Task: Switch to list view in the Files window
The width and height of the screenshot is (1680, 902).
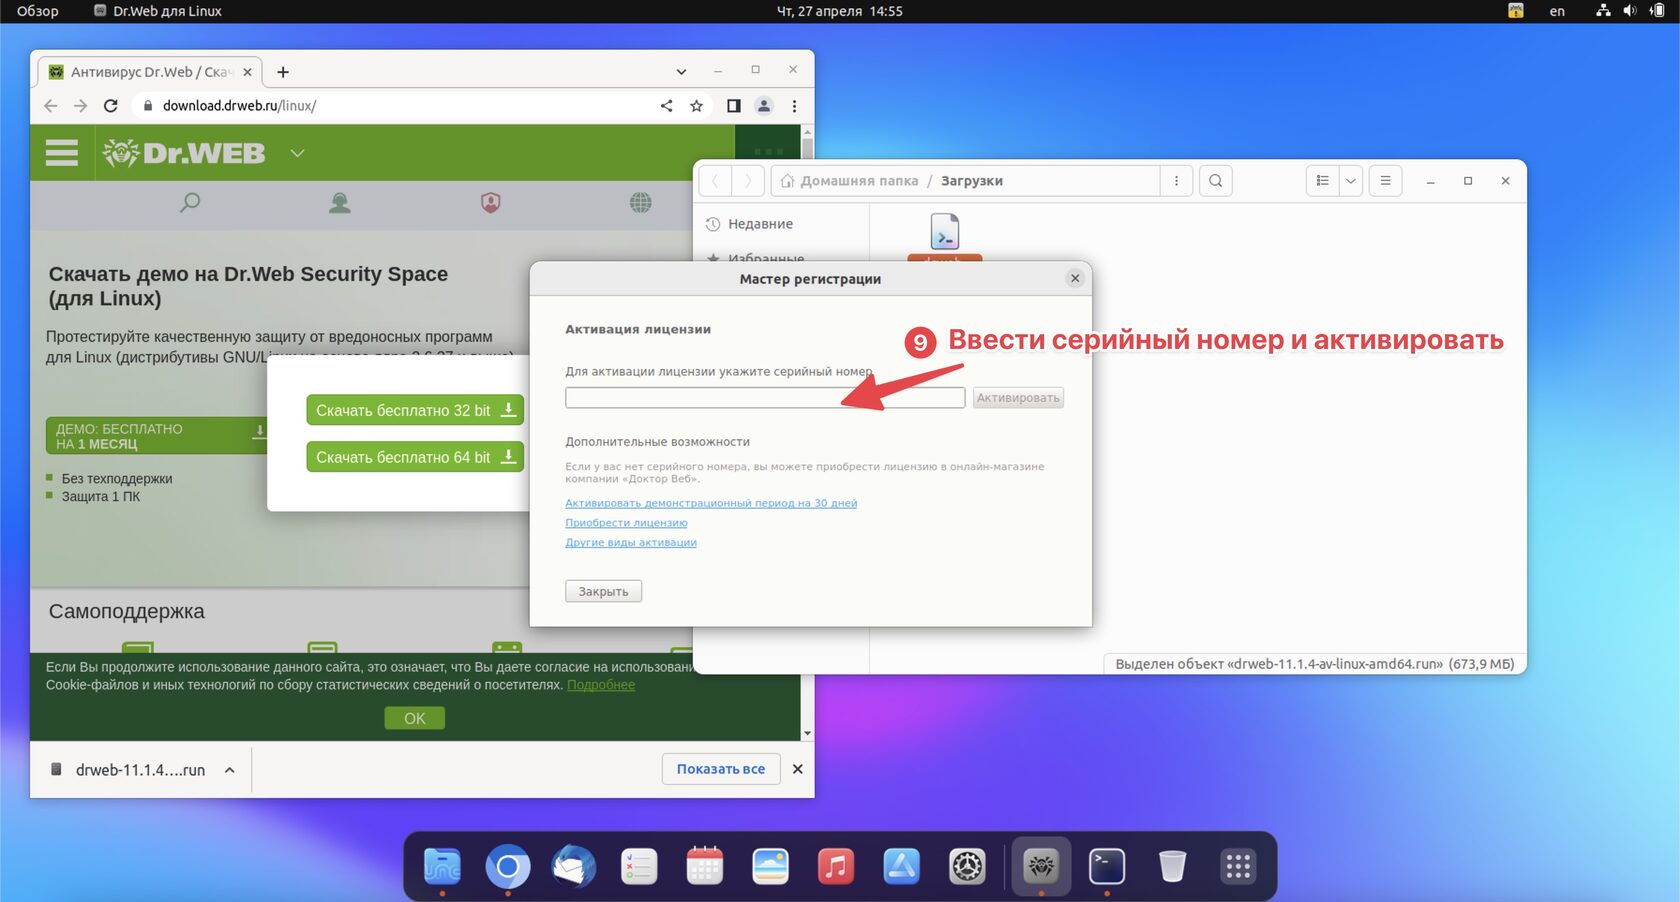Action: tap(1322, 181)
